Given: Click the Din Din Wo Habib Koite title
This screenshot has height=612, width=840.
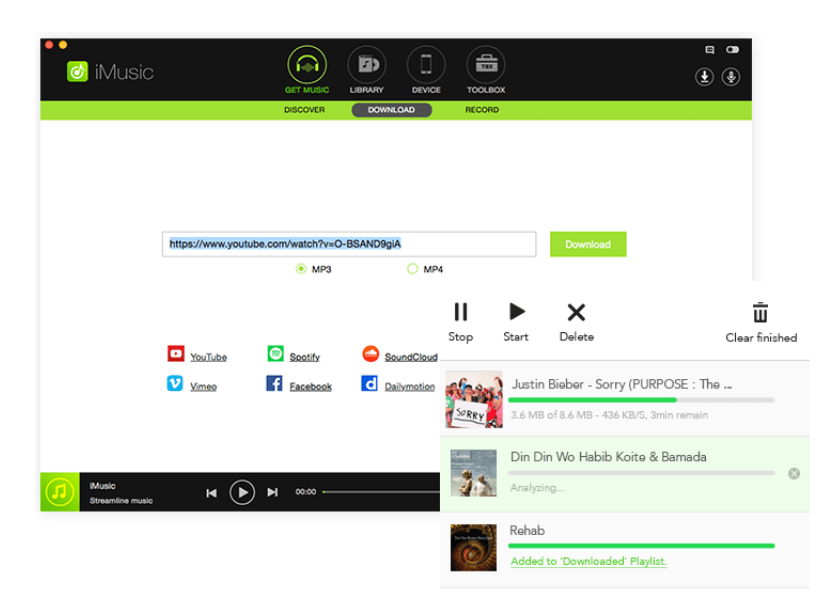Looking at the screenshot, I should 609,457.
